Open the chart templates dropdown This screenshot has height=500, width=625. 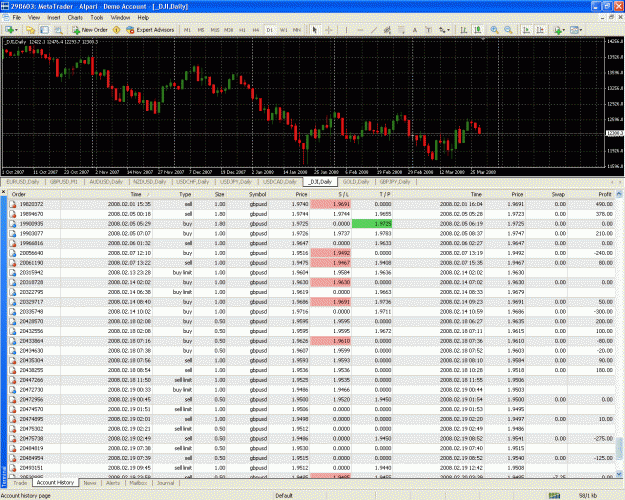(576, 30)
